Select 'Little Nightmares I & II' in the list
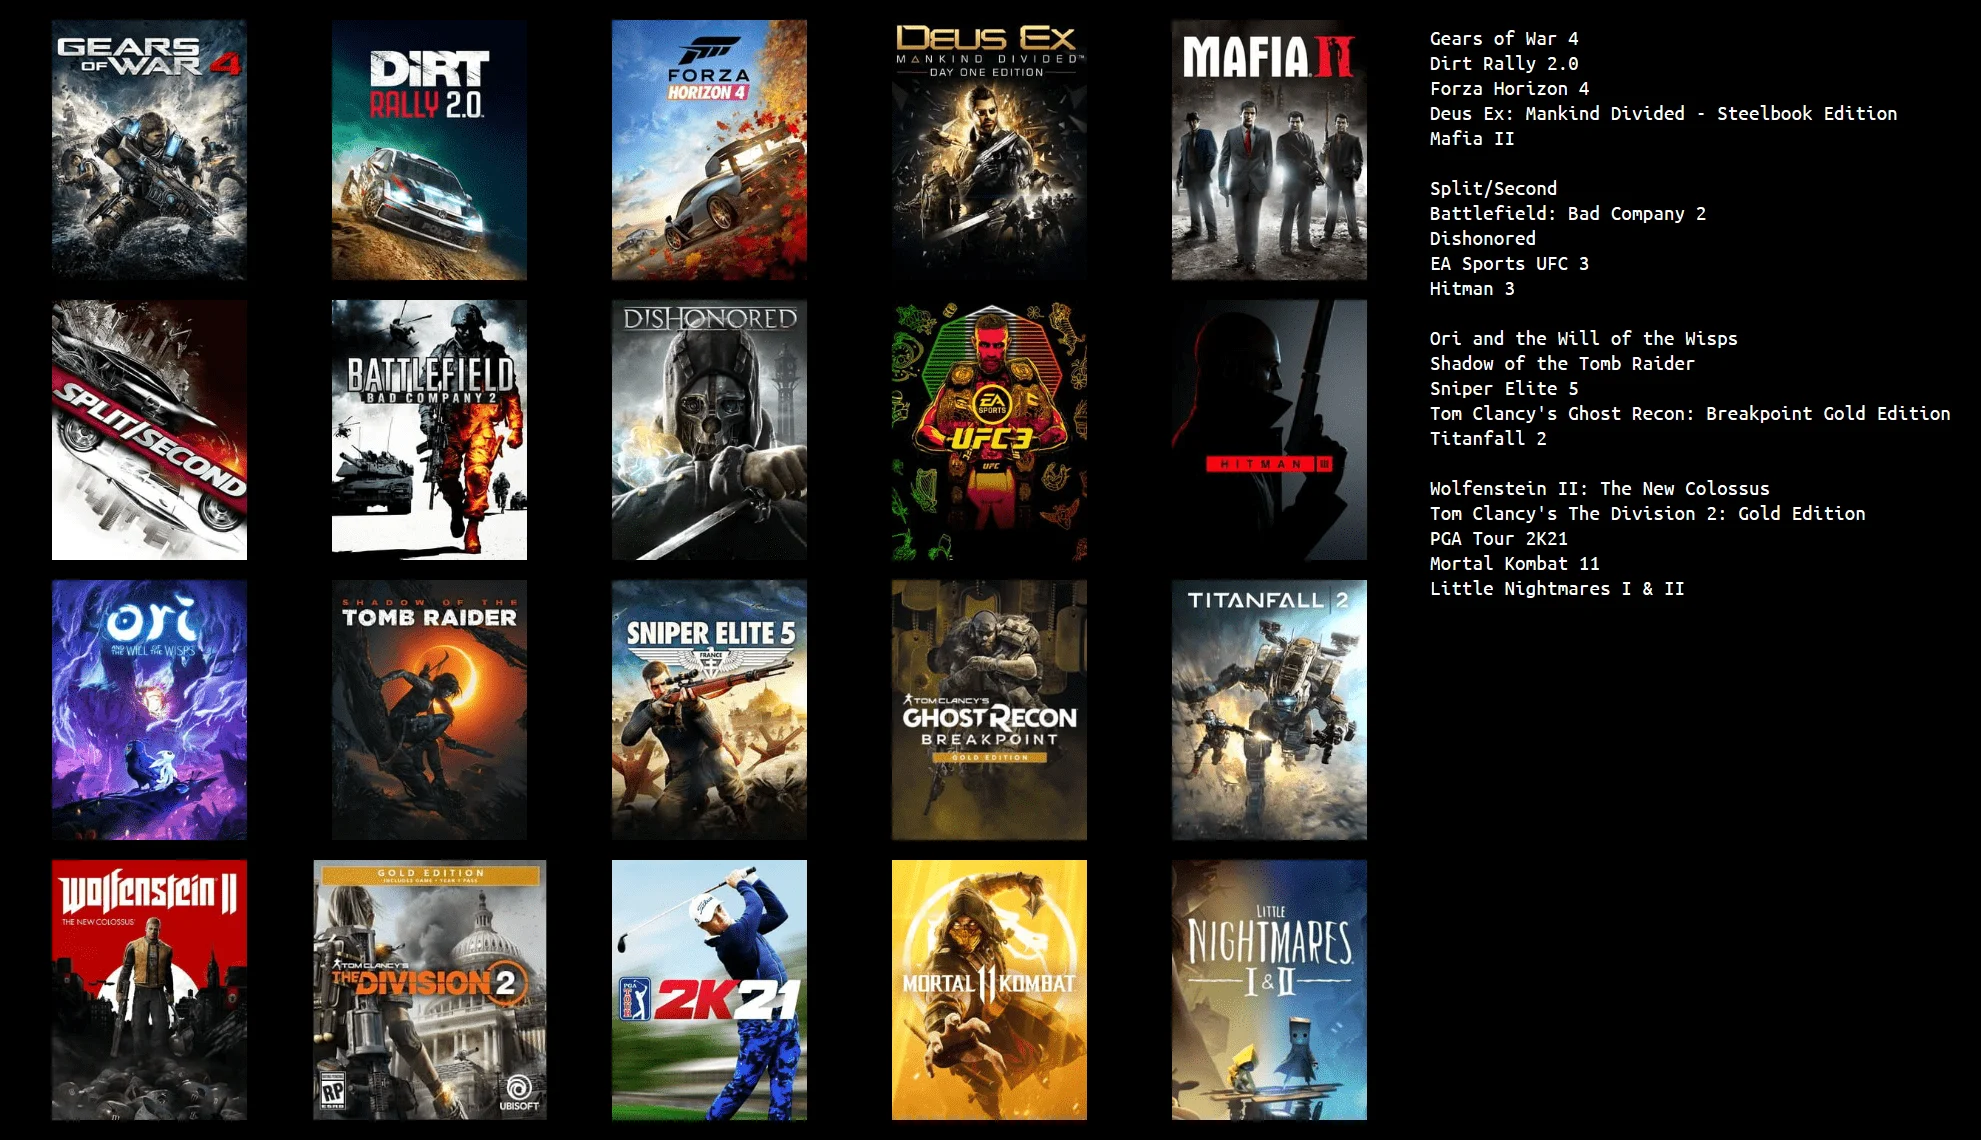1981x1140 pixels. click(x=1557, y=589)
